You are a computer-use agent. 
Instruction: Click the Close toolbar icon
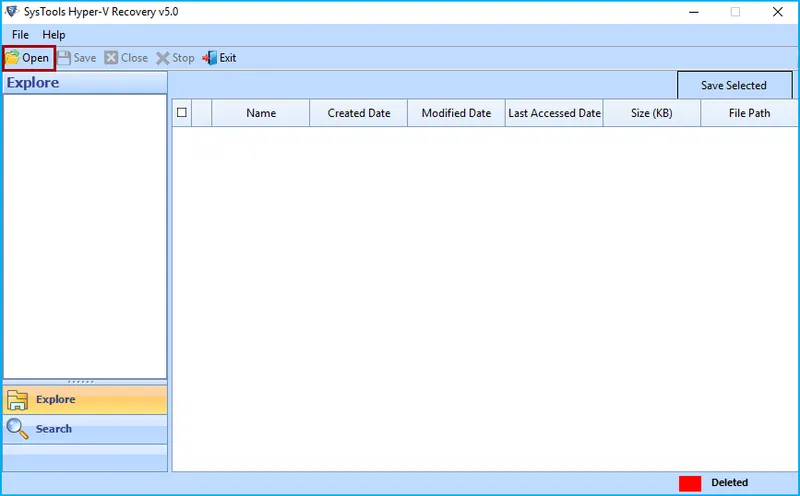(x=111, y=58)
